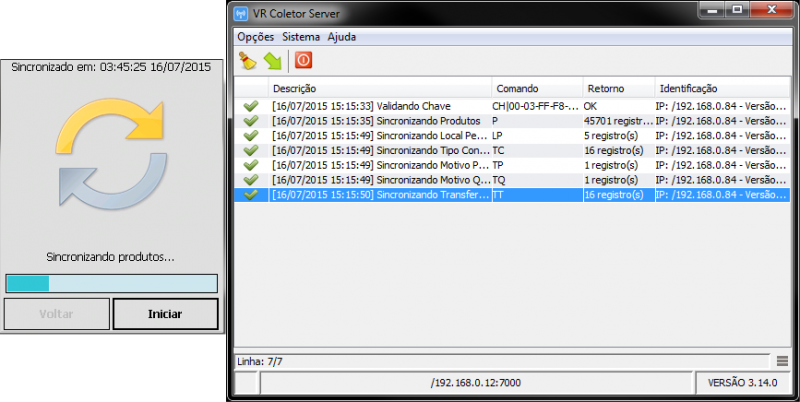
Task: Click the checkmark on Sincronizando Transfer row
Action: (251, 195)
